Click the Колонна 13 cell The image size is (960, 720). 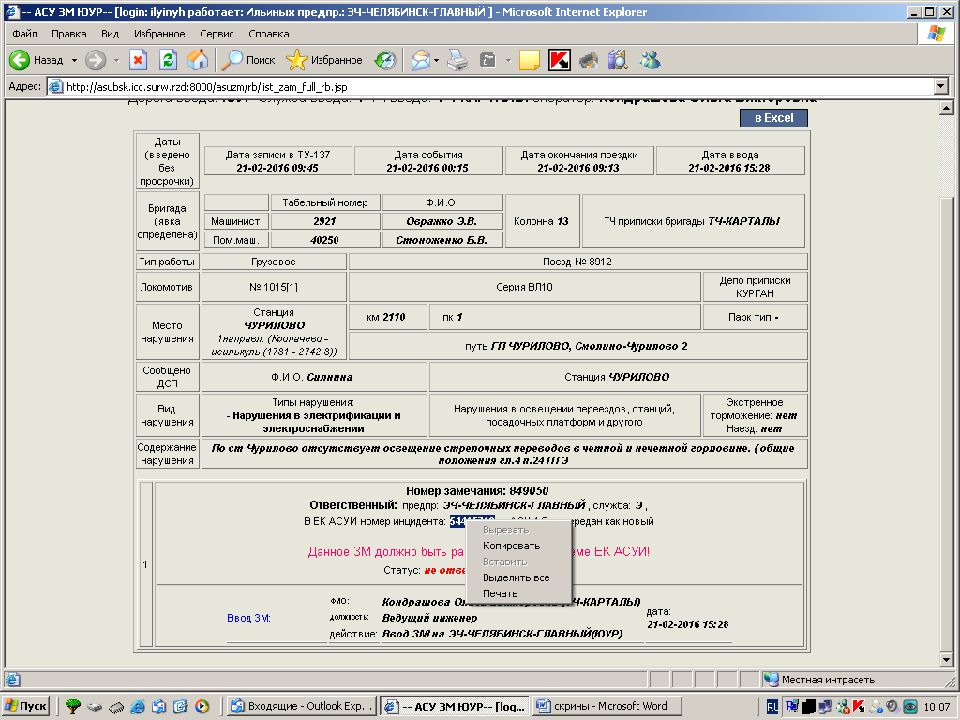[x=541, y=221]
